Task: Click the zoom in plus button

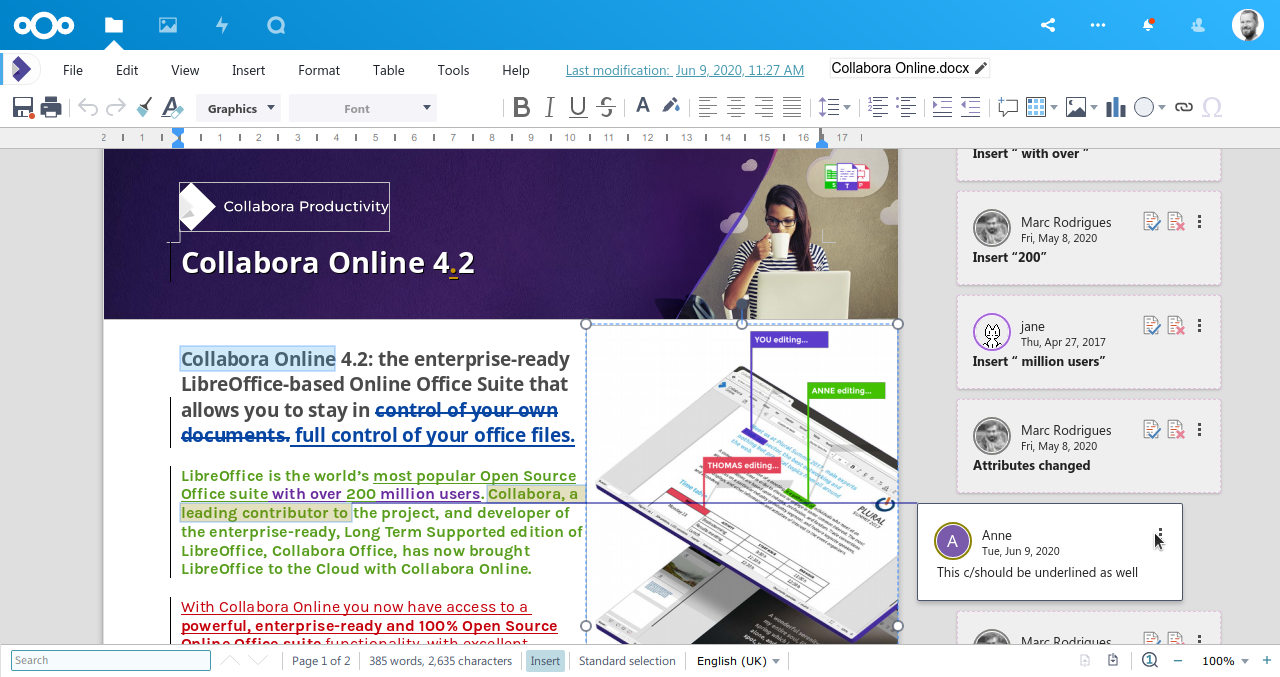Action: click(x=1267, y=660)
